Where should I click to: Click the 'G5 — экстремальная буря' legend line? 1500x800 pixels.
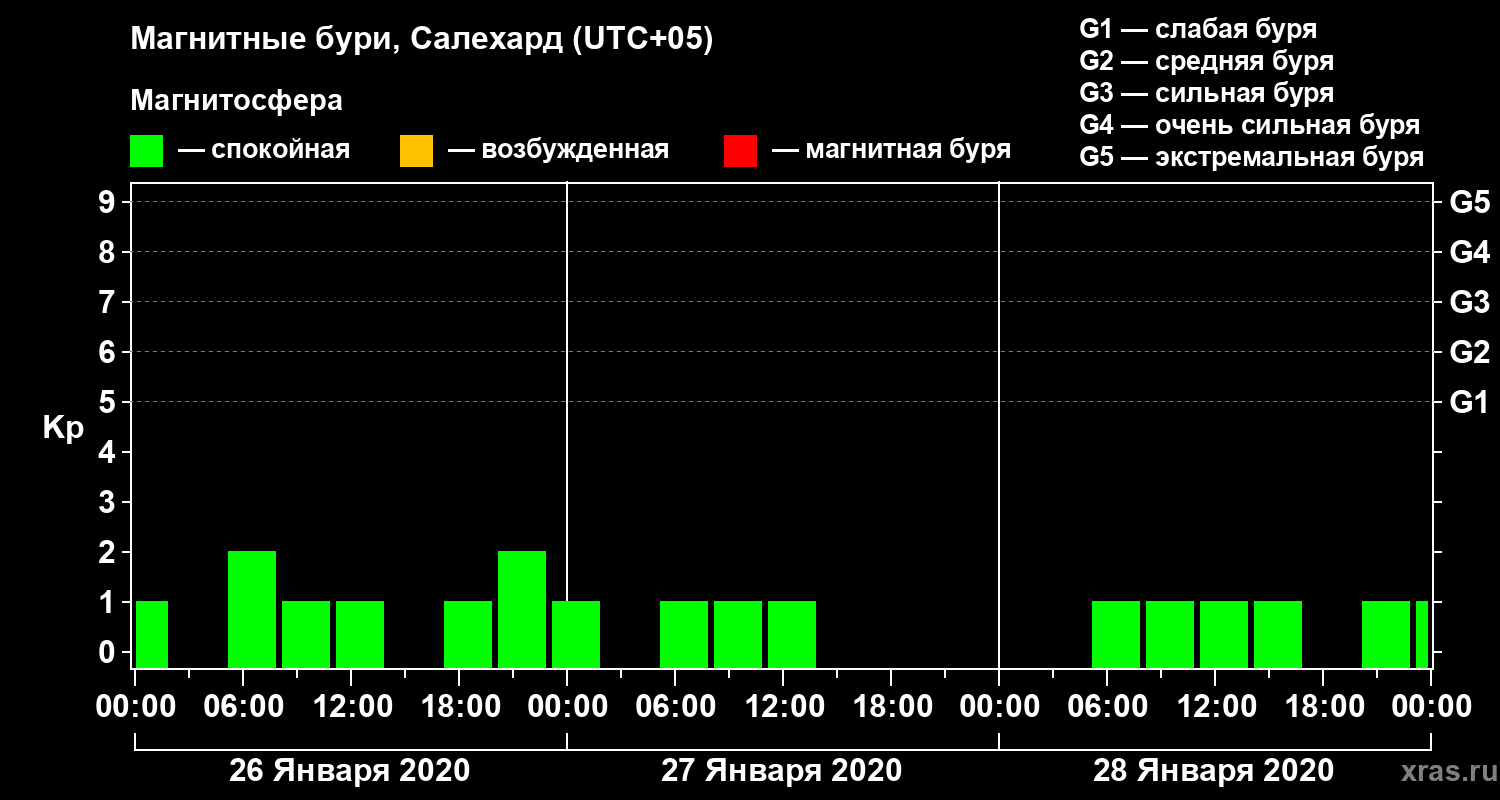pos(1252,157)
